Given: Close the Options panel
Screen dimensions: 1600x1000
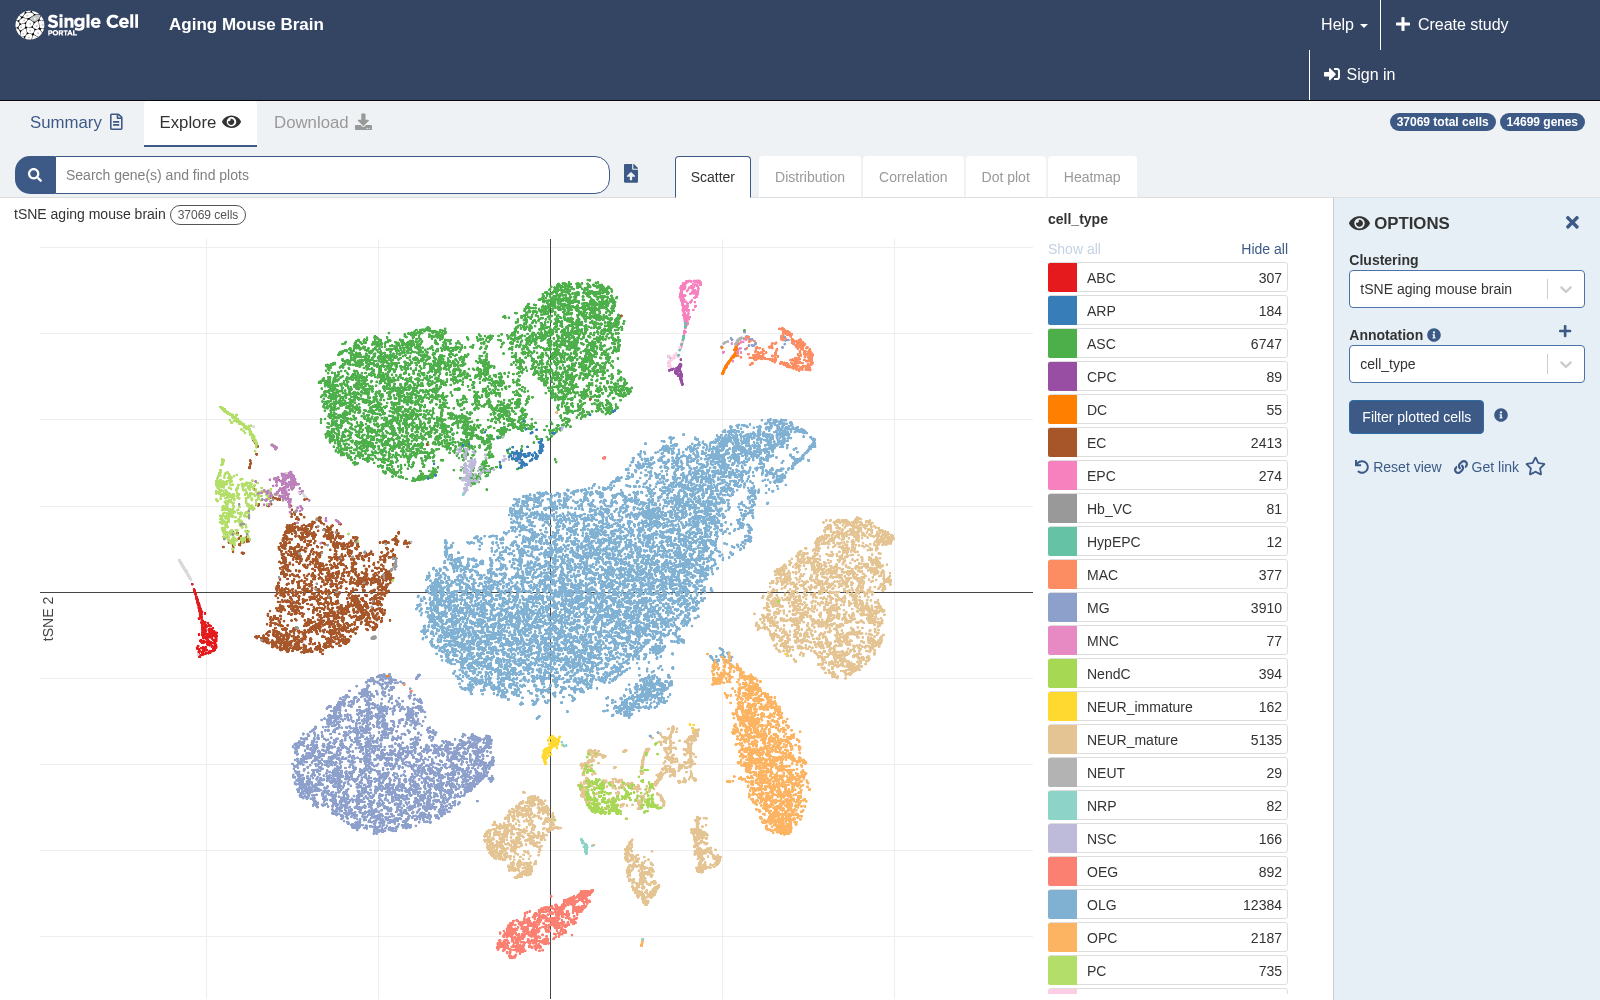Looking at the screenshot, I should coord(1572,223).
